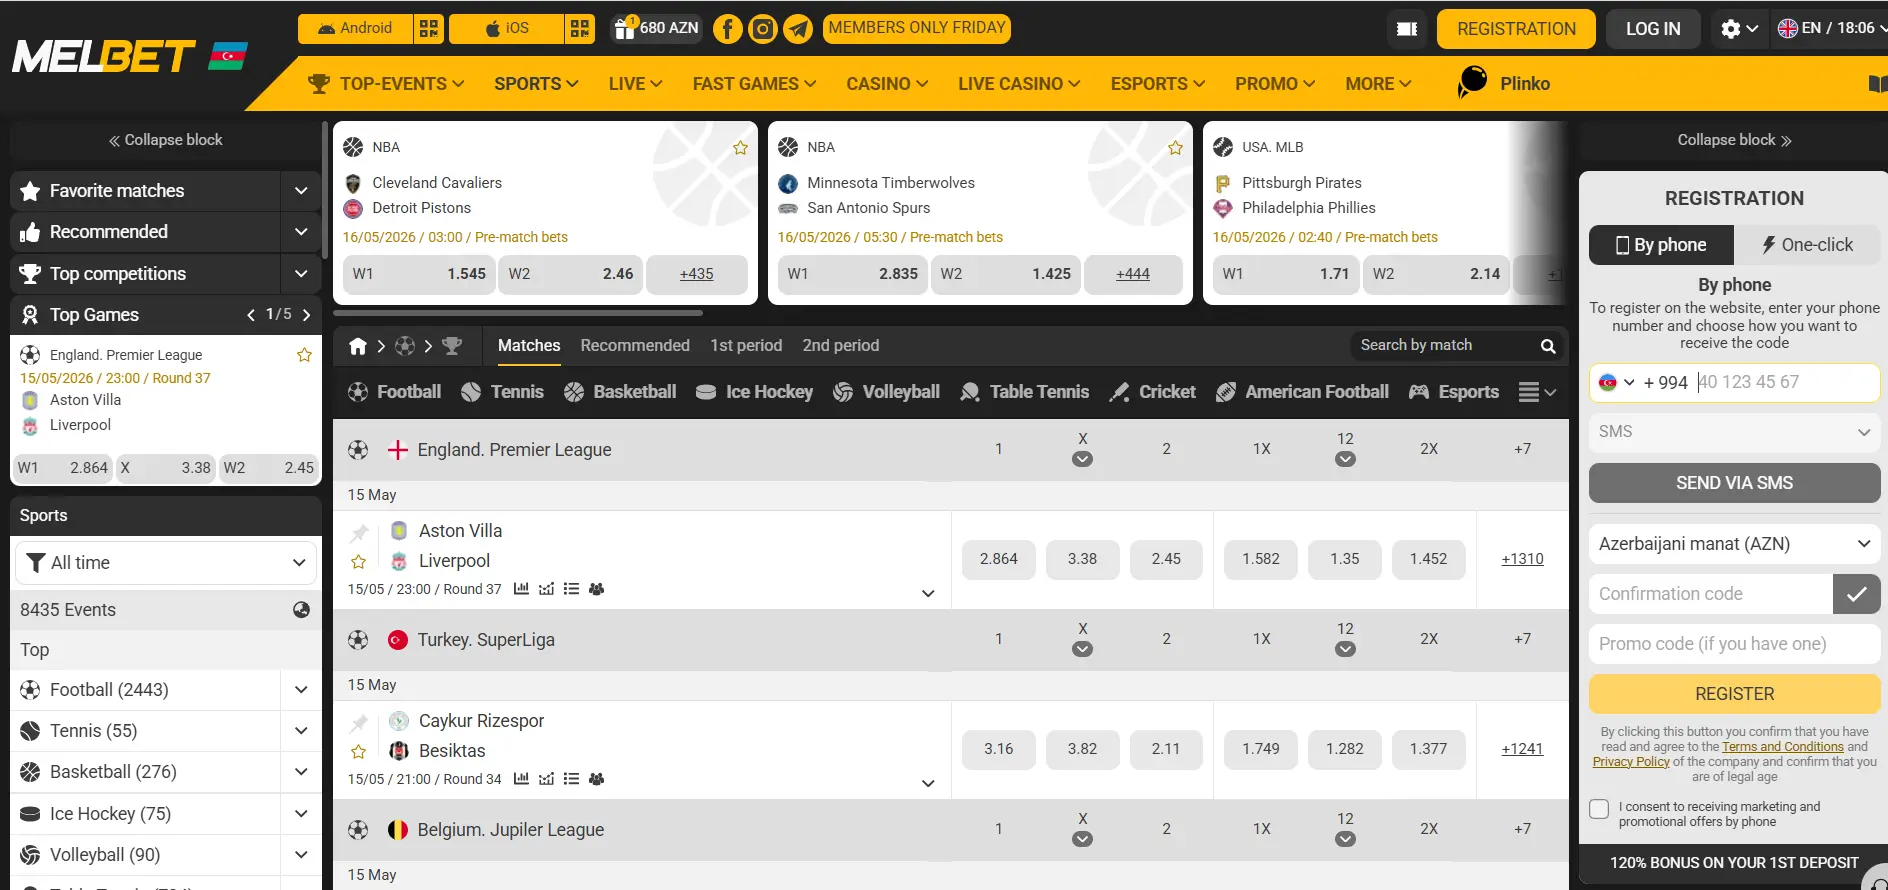The image size is (1888, 890).
Task: Click the featured events horizontal scrollbar
Action: (517, 313)
